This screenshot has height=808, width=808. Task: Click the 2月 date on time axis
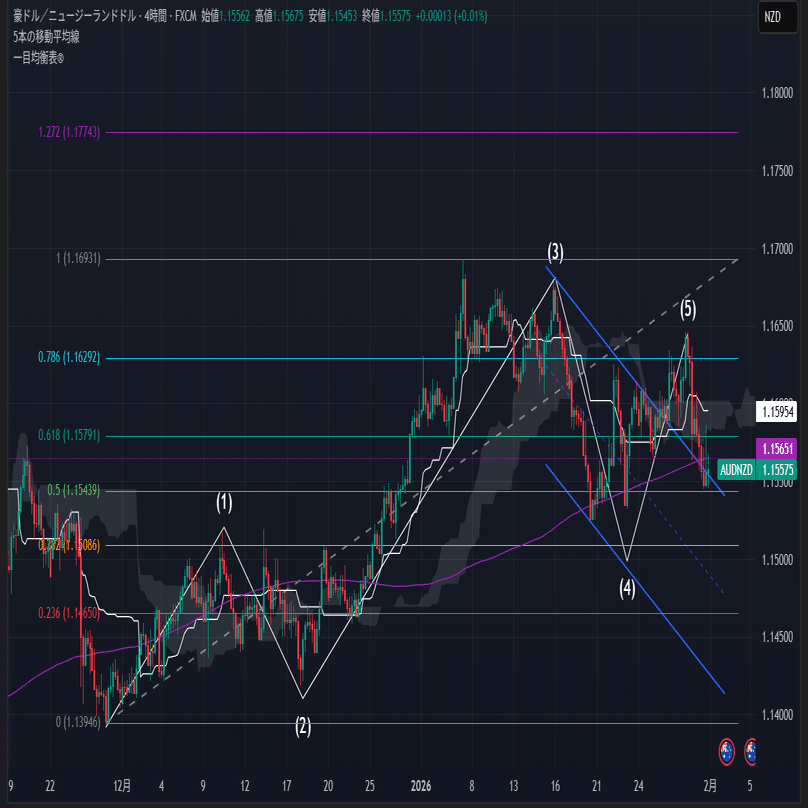[x=710, y=786]
